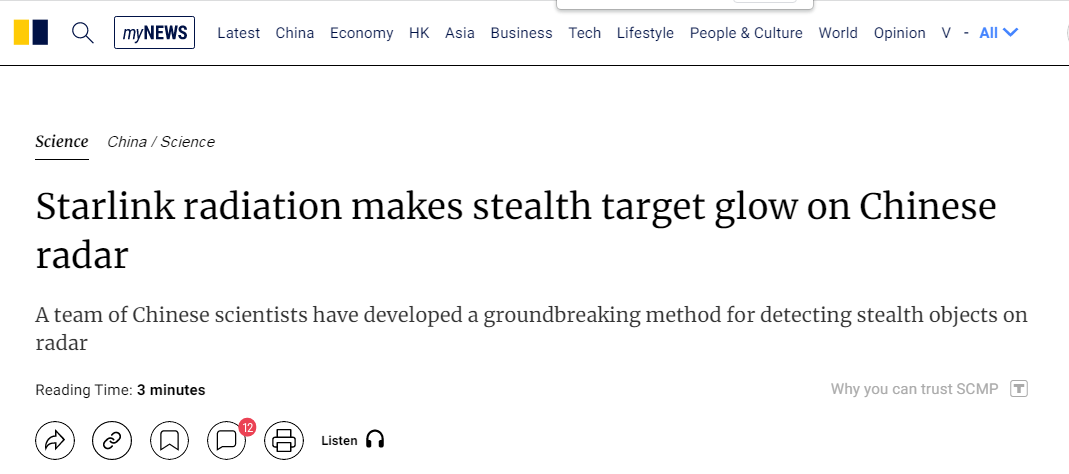Bookmark this article

[x=170, y=440]
